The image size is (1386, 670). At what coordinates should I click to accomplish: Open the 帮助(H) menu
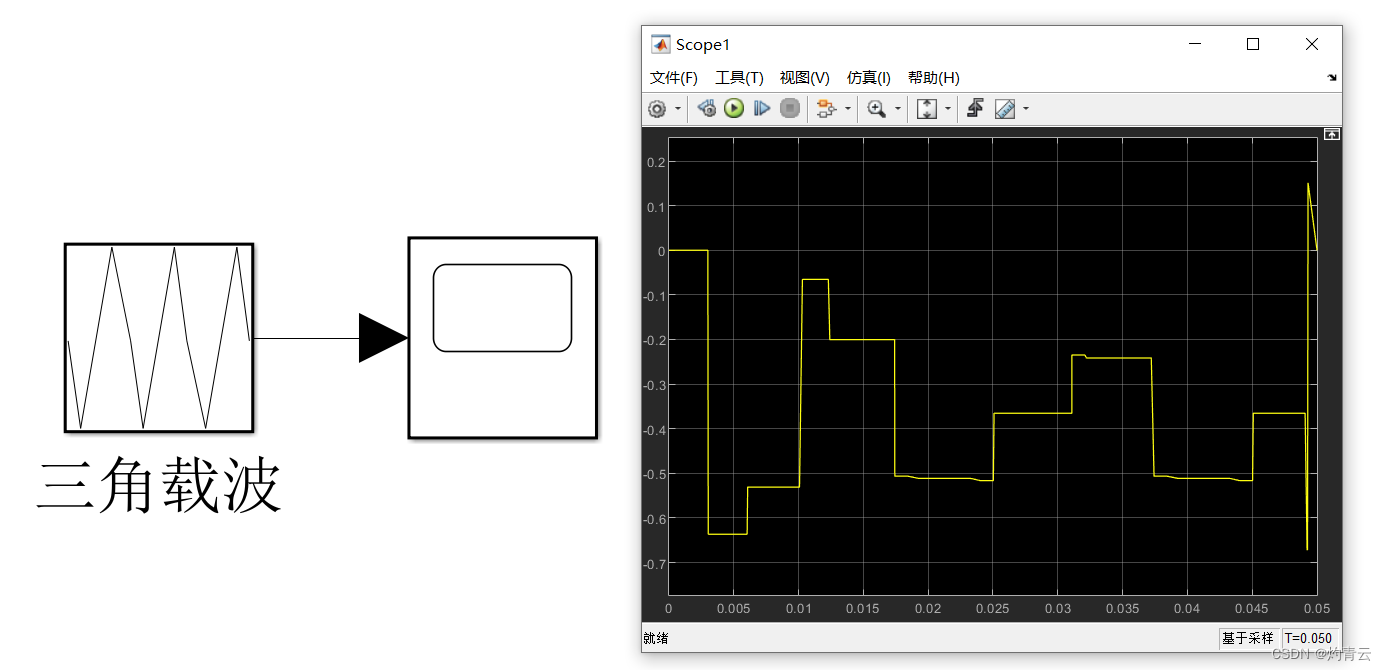(934, 78)
